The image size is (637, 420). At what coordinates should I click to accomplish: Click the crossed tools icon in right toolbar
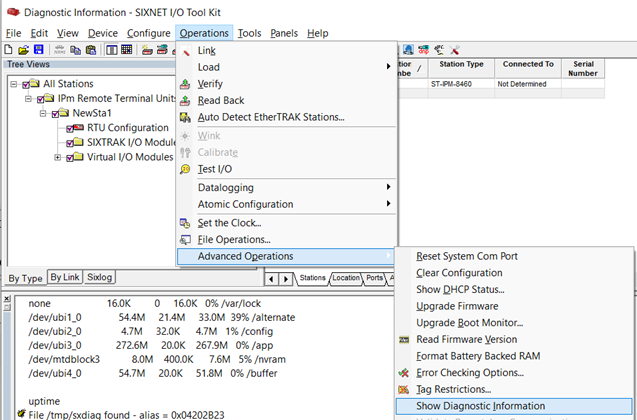point(455,50)
